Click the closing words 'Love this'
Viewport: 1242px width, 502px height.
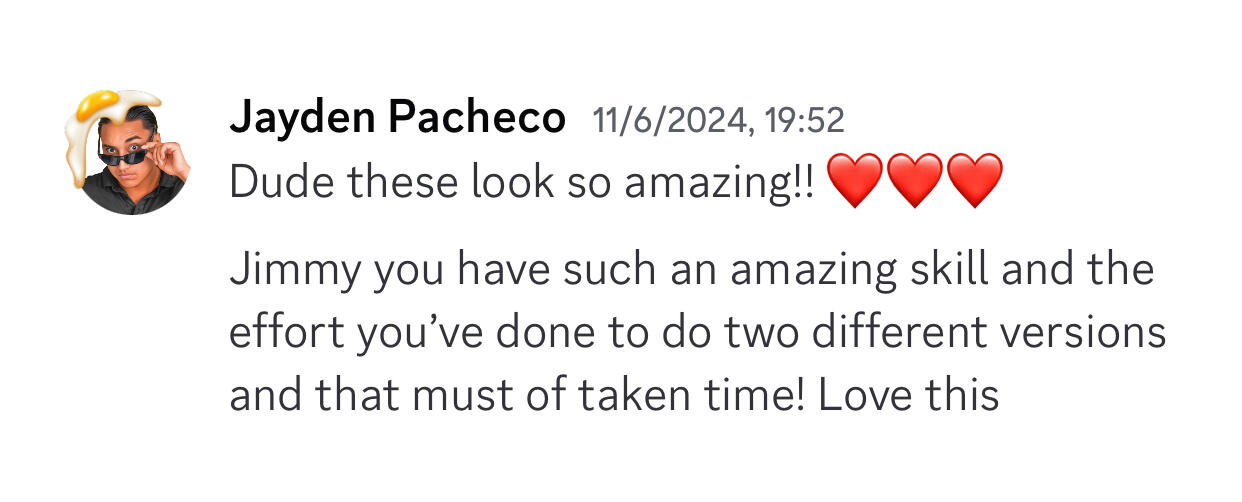pos(908,395)
